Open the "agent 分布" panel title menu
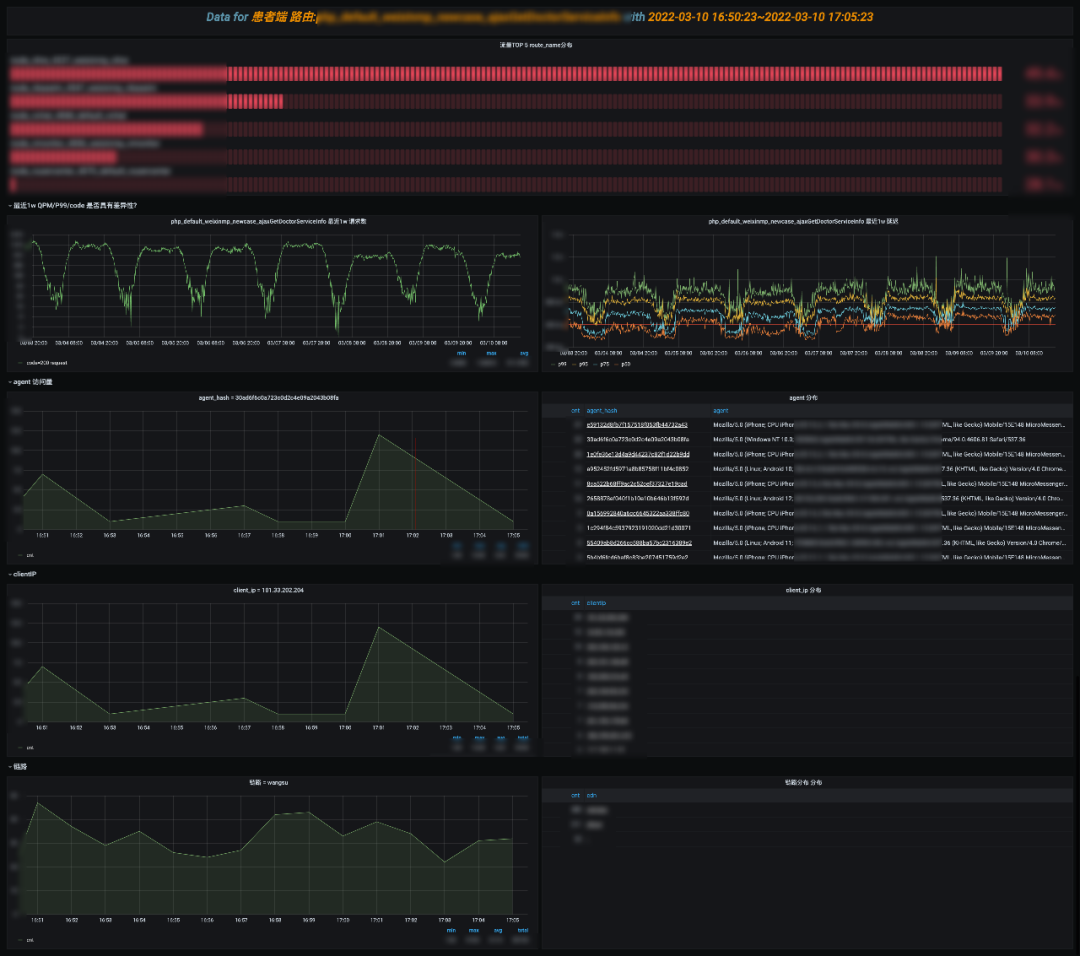1080x956 pixels. point(804,397)
